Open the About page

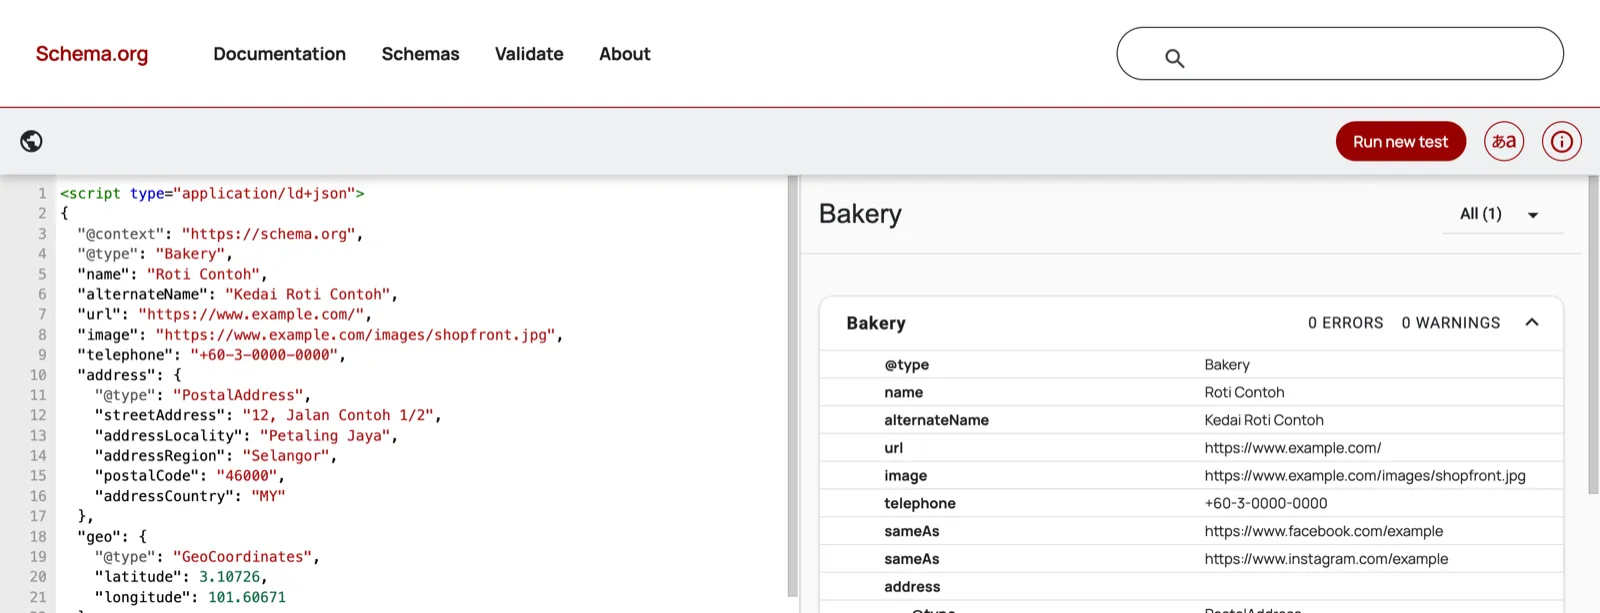[x=625, y=54]
